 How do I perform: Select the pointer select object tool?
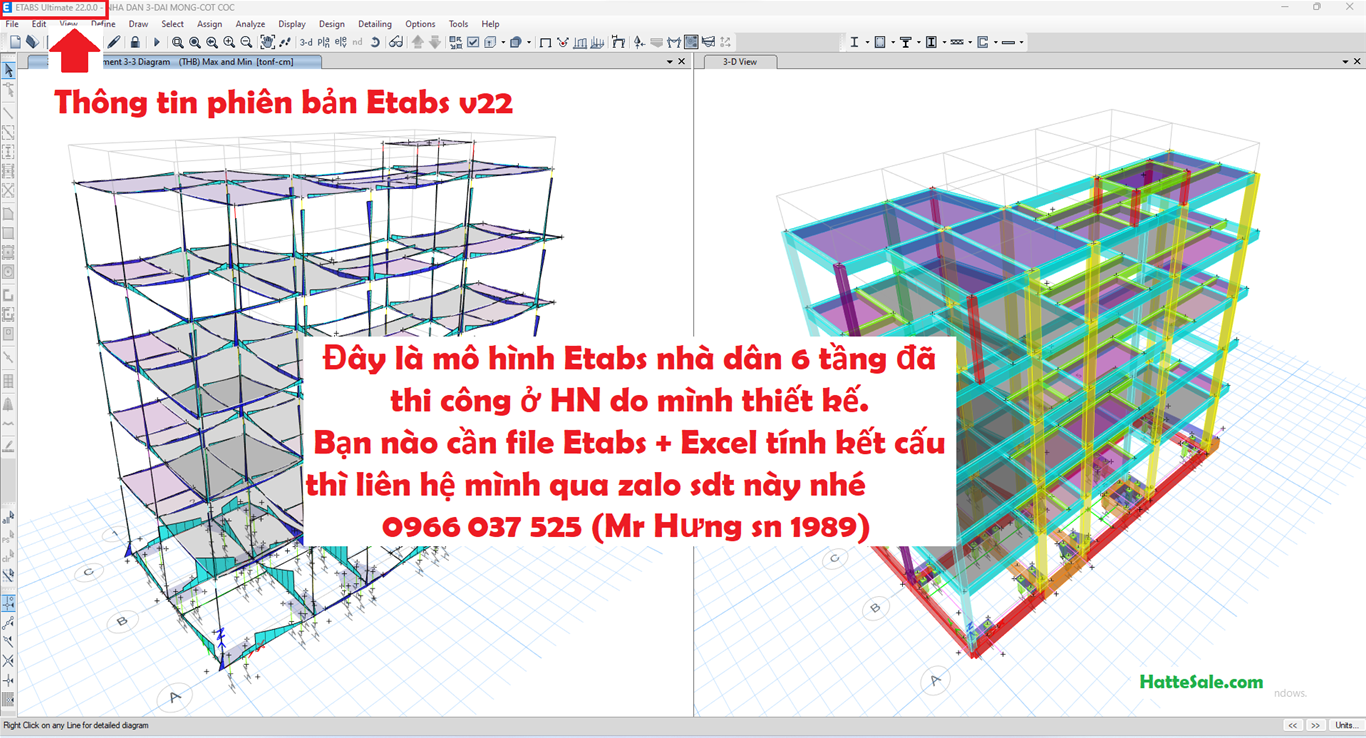pyautogui.click(x=8, y=70)
